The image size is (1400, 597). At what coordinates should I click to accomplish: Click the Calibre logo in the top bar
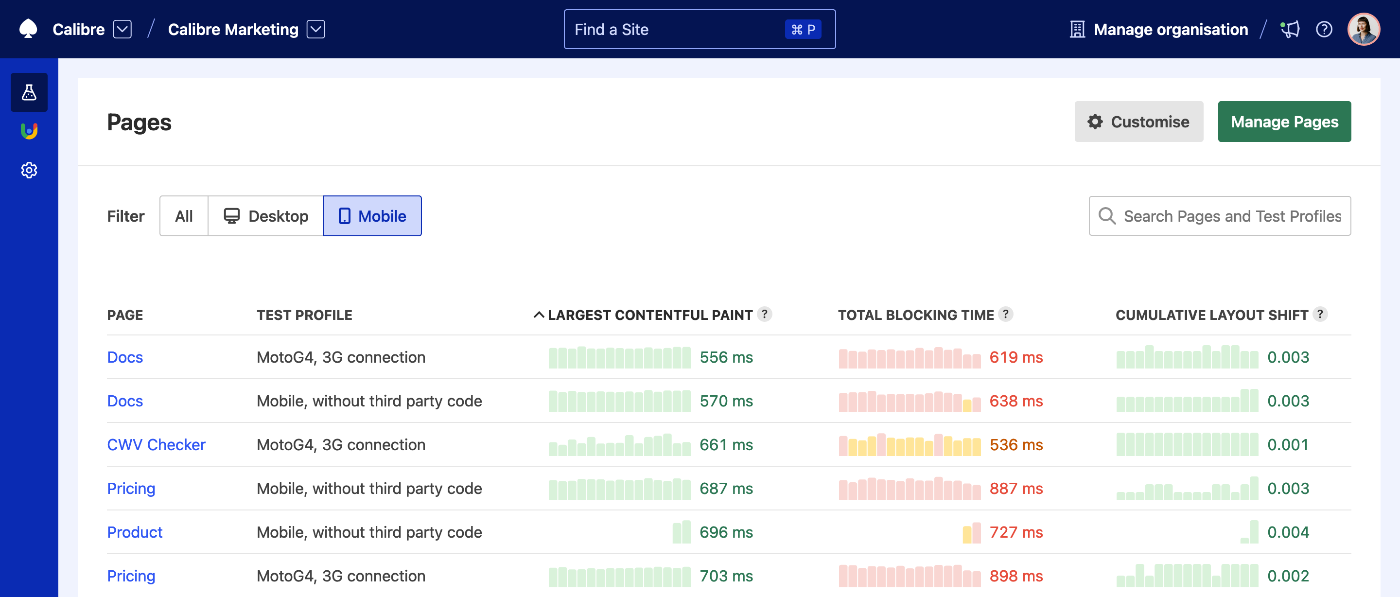click(27, 28)
